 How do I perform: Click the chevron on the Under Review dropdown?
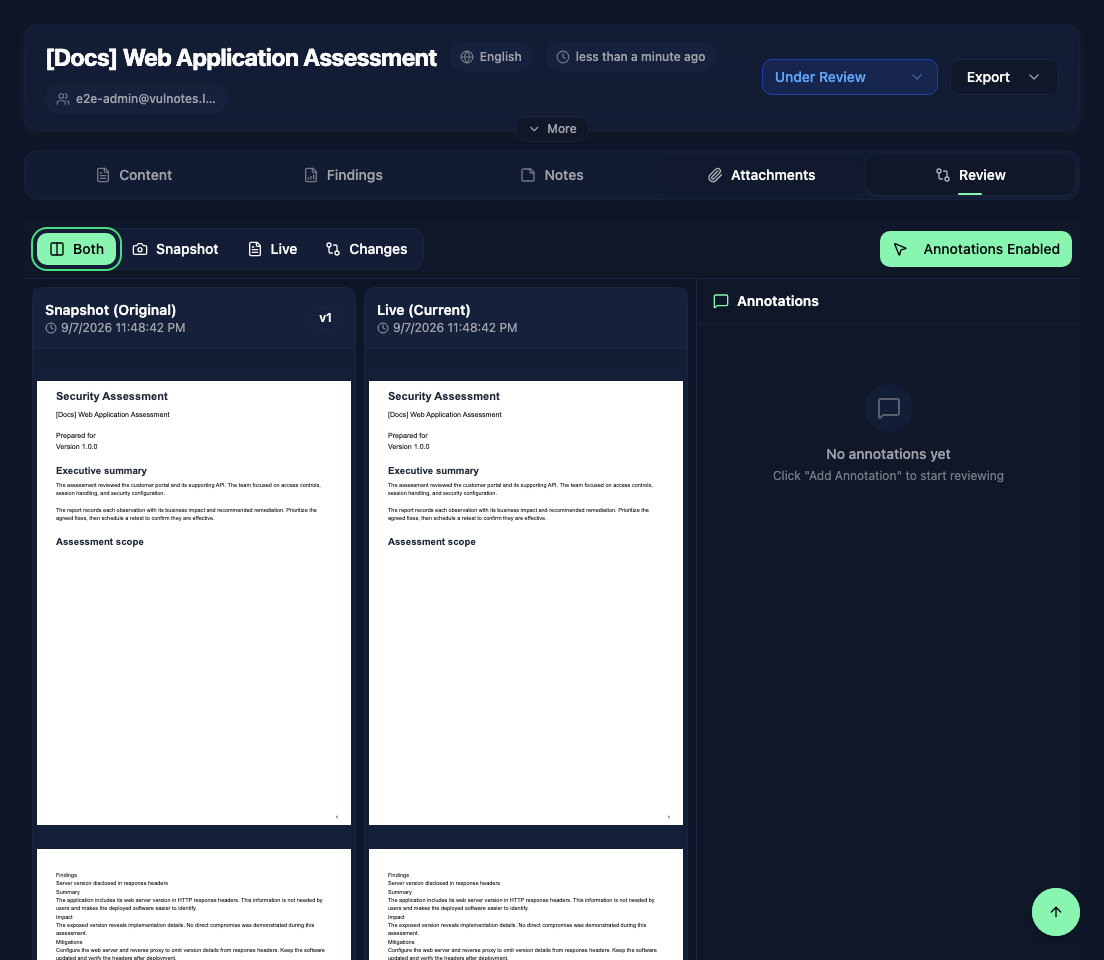pyautogui.click(x=917, y=77)
